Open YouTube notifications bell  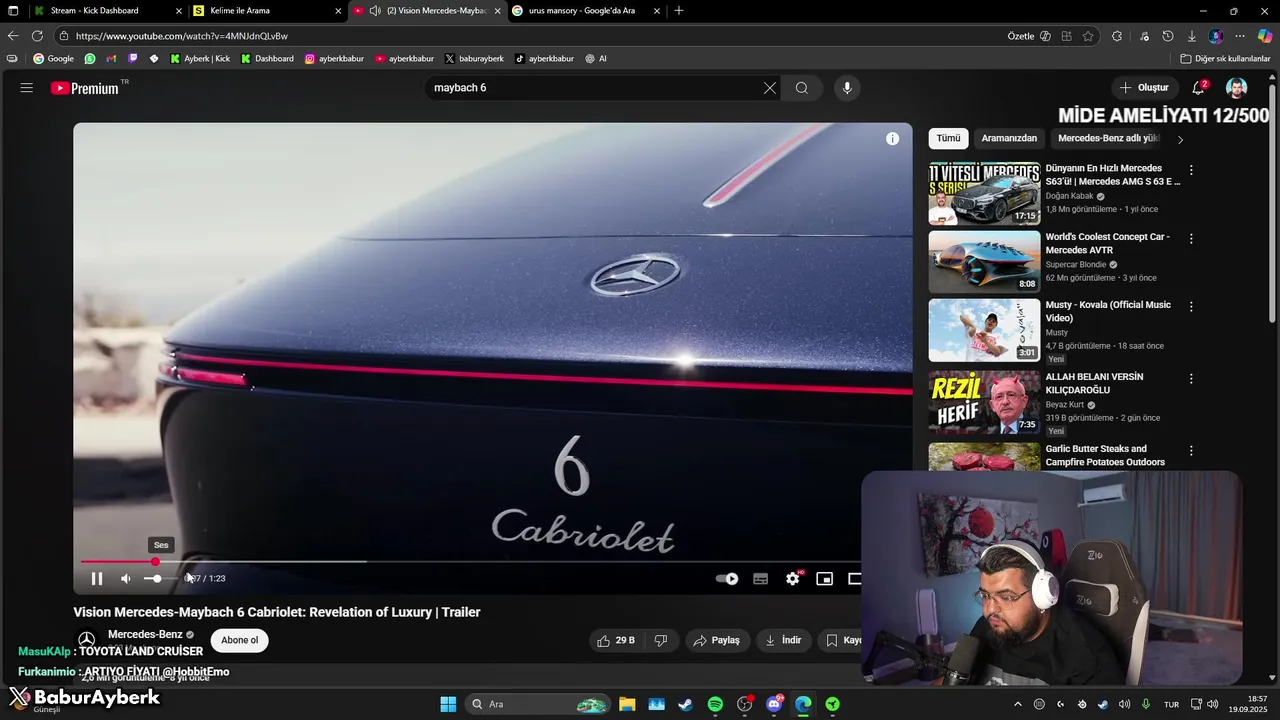(1198, 88)
